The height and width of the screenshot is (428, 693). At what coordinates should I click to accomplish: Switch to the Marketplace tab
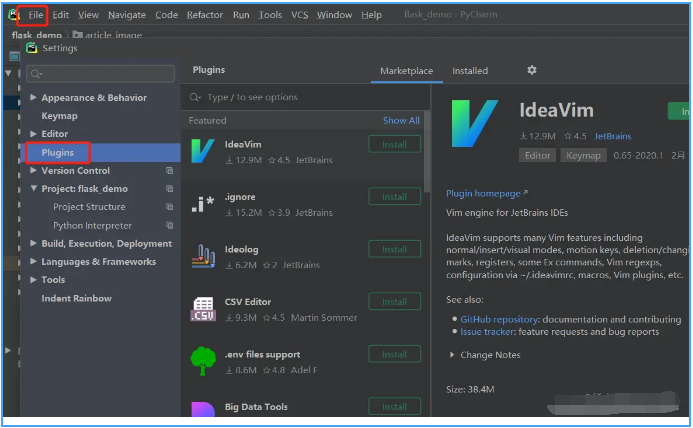point(407,71)
